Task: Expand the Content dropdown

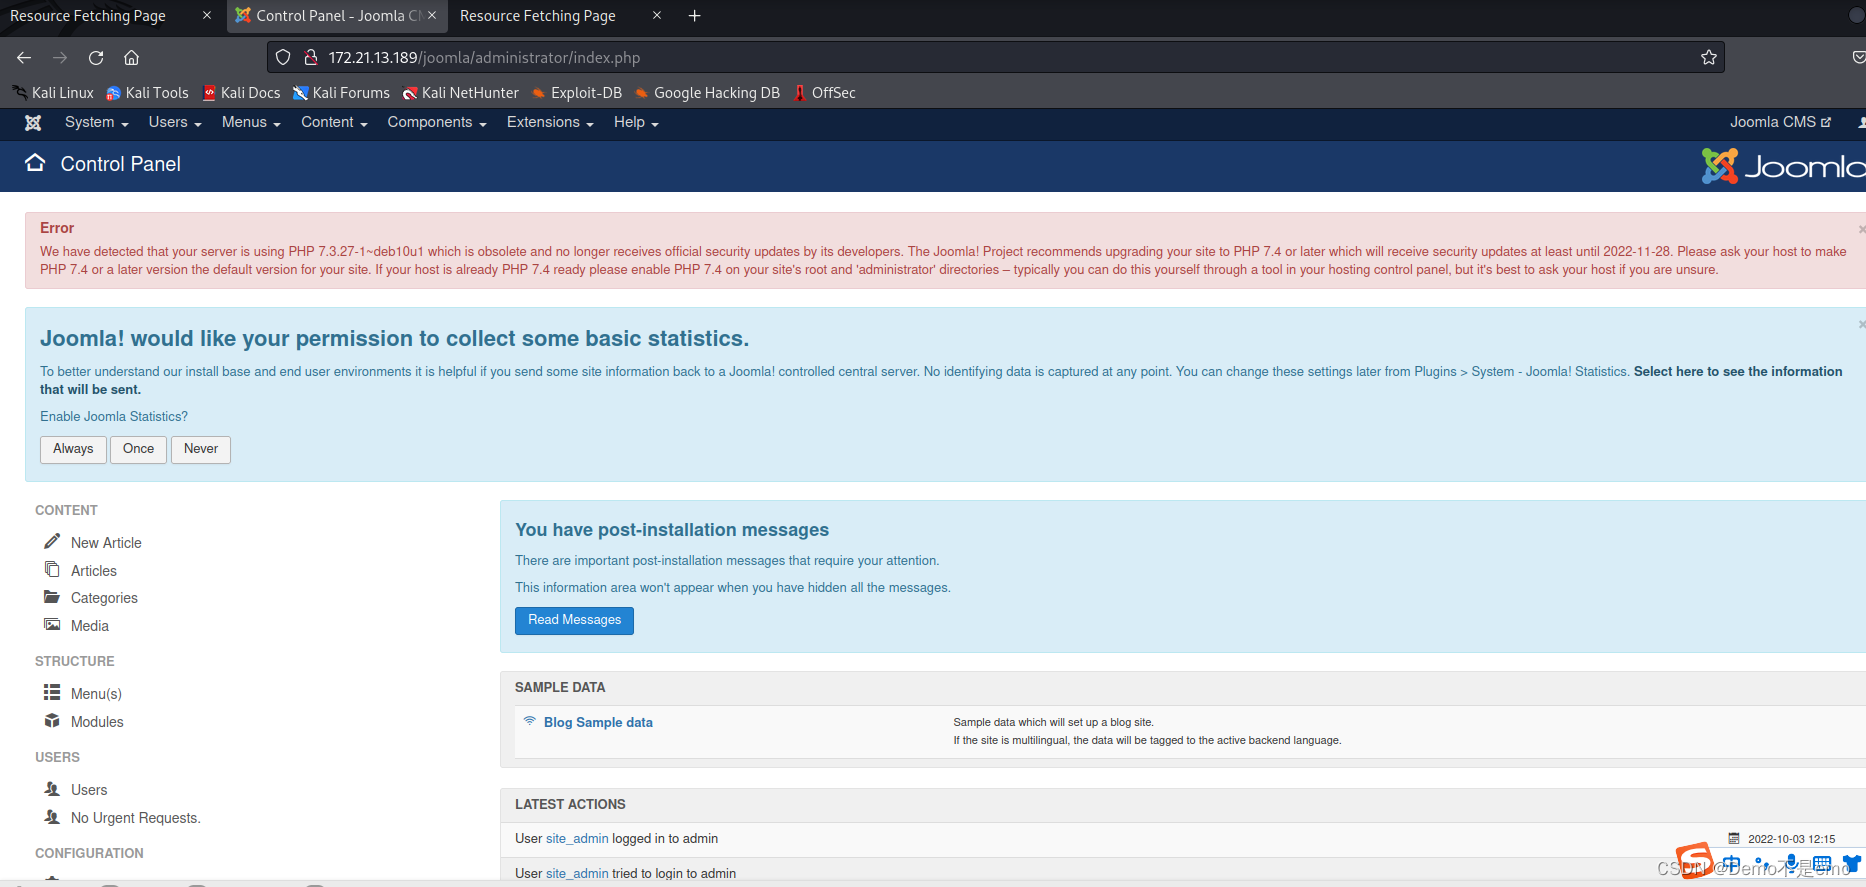Action: 334,122
